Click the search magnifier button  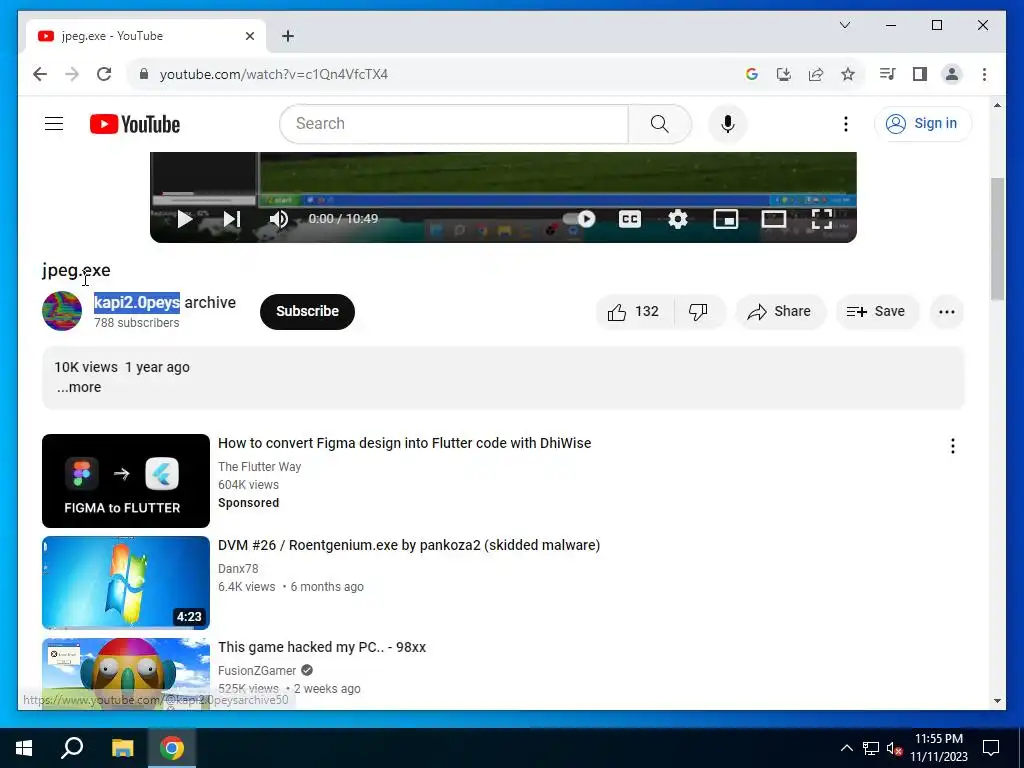(660, 123)
